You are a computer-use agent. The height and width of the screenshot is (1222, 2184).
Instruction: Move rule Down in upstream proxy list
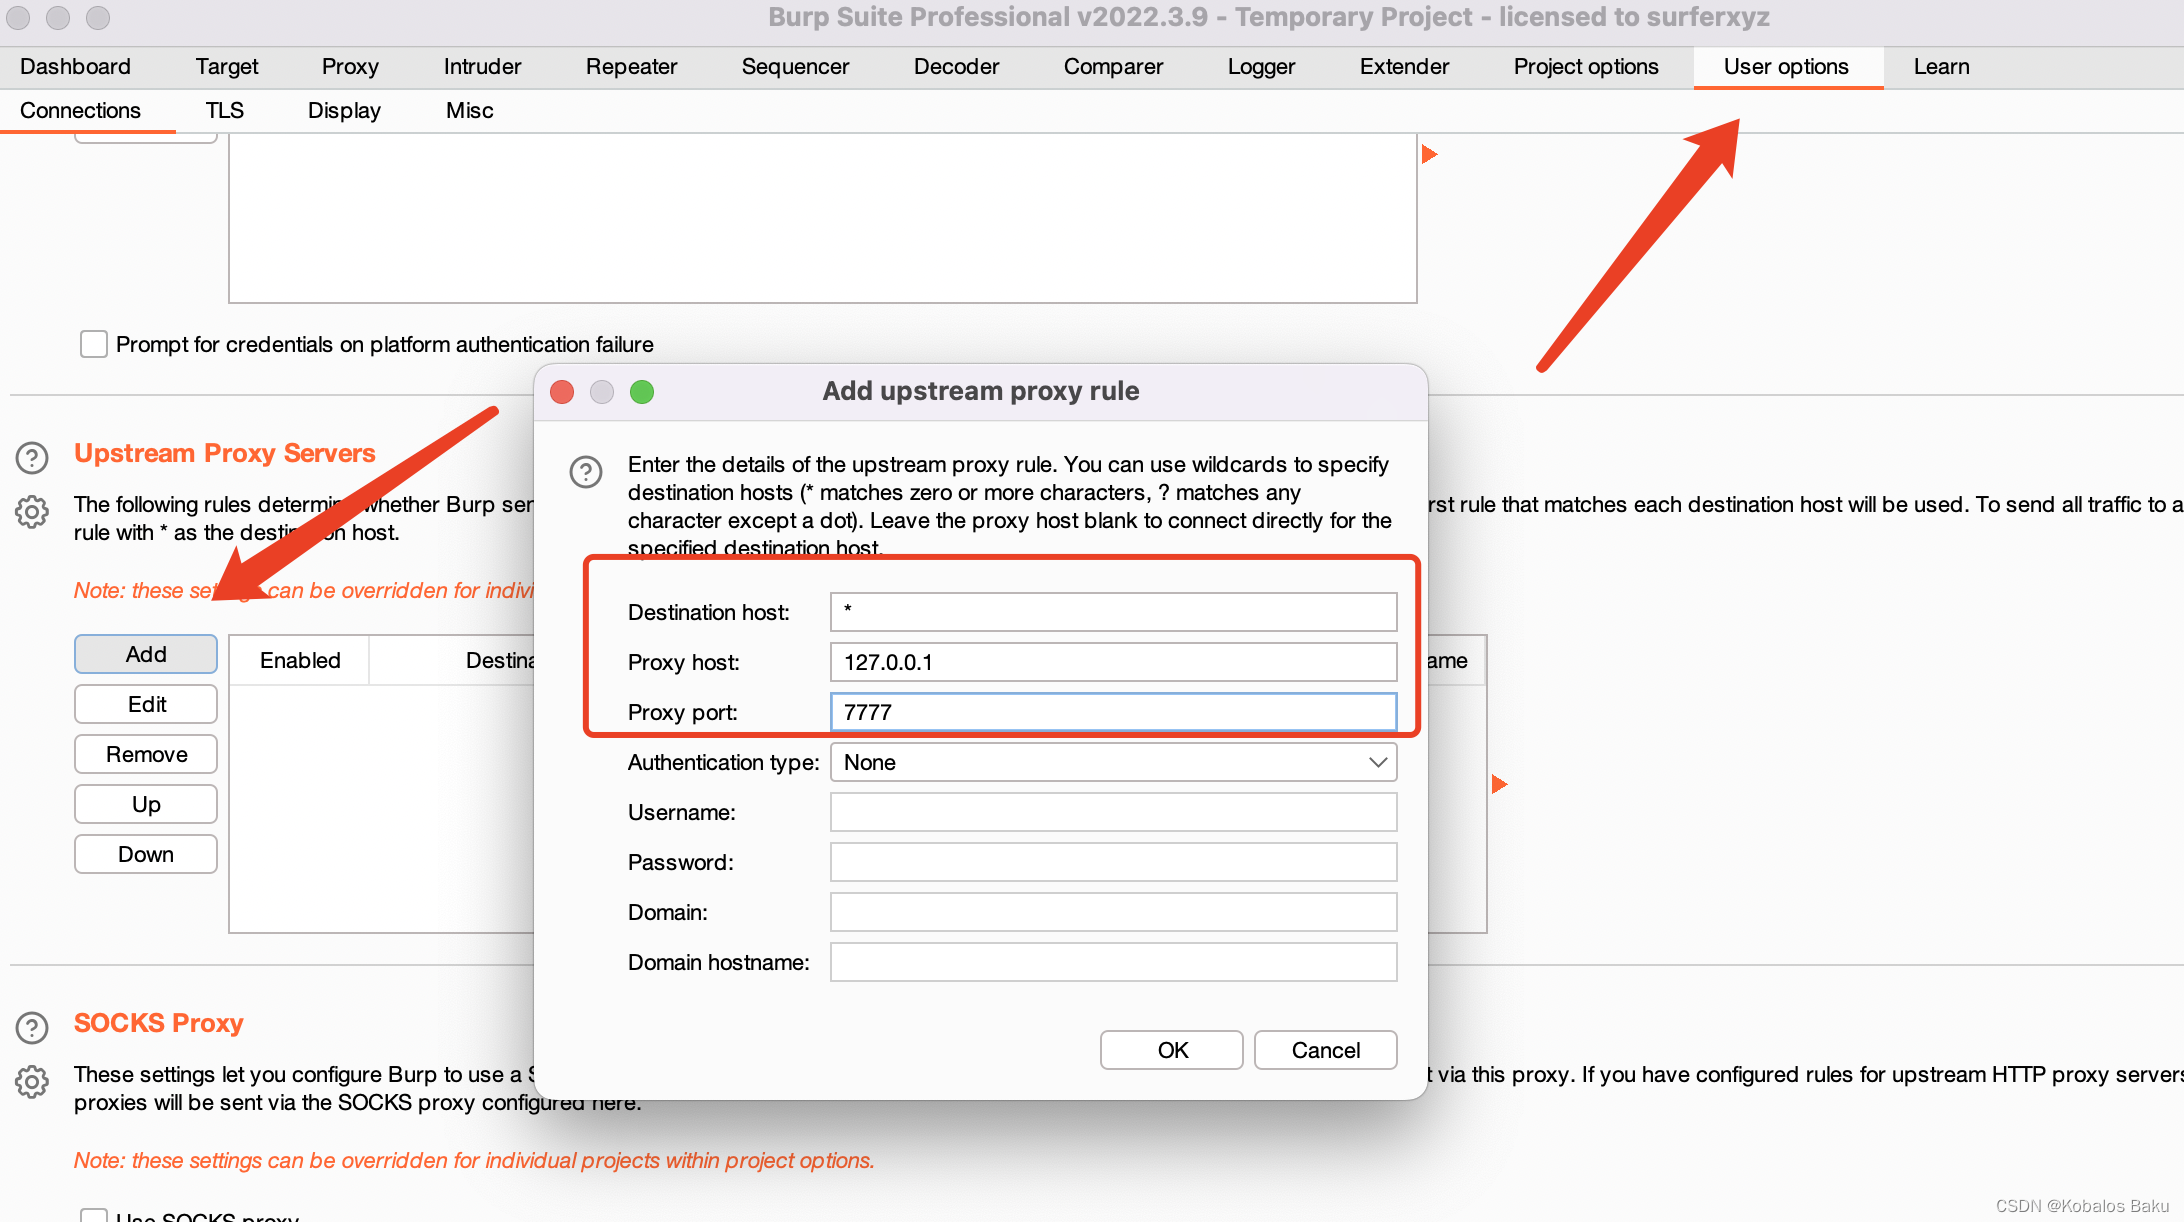[146, 854]
